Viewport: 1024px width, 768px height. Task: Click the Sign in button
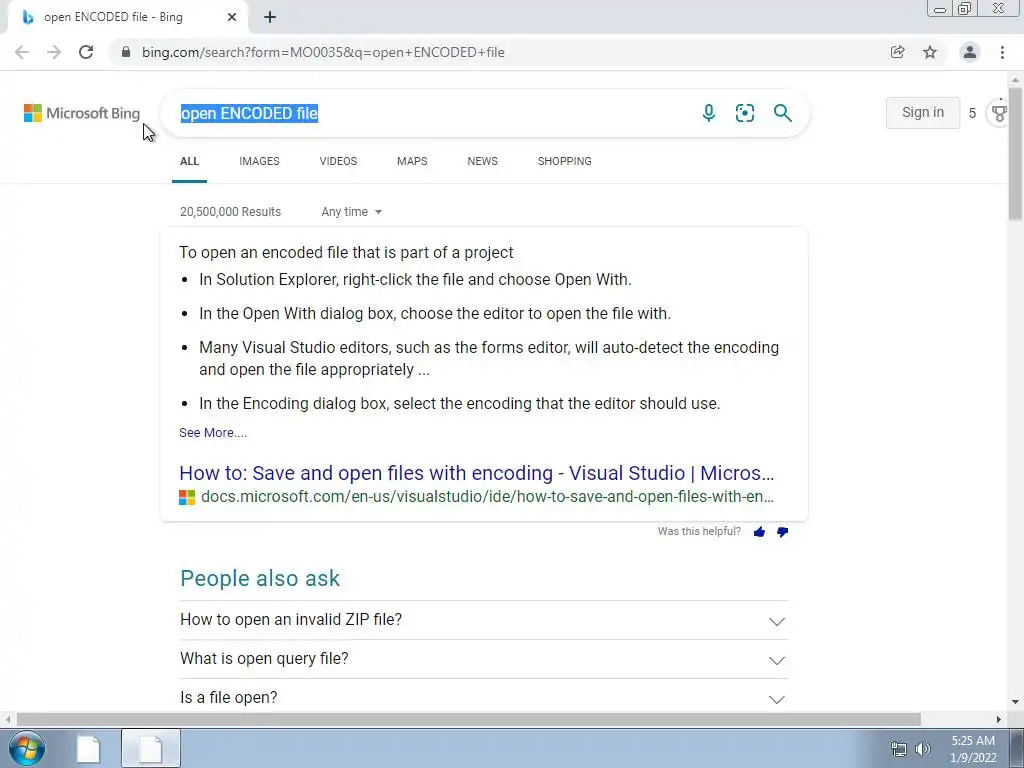point(923,113)
